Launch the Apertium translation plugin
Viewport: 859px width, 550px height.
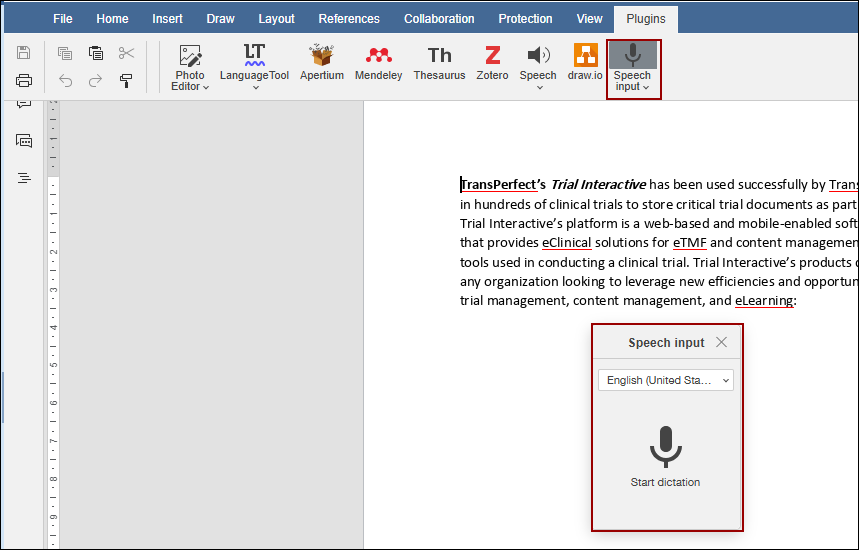click(322, 62)
